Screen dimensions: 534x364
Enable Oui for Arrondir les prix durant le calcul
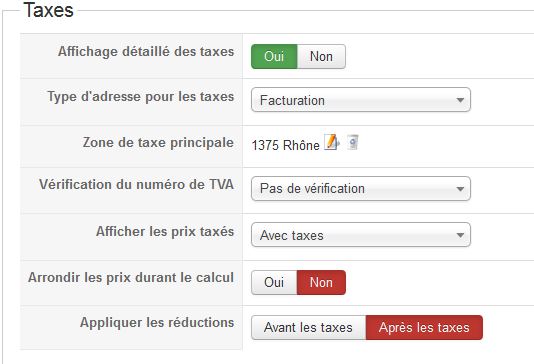click(274, 283)
